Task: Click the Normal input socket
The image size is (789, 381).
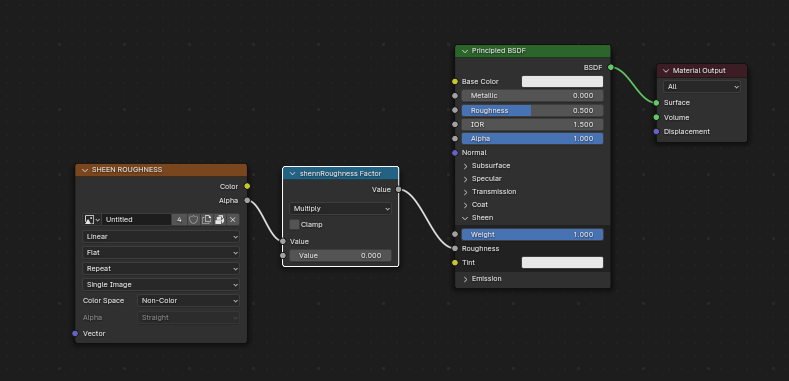Action: (x=455, y=153)
